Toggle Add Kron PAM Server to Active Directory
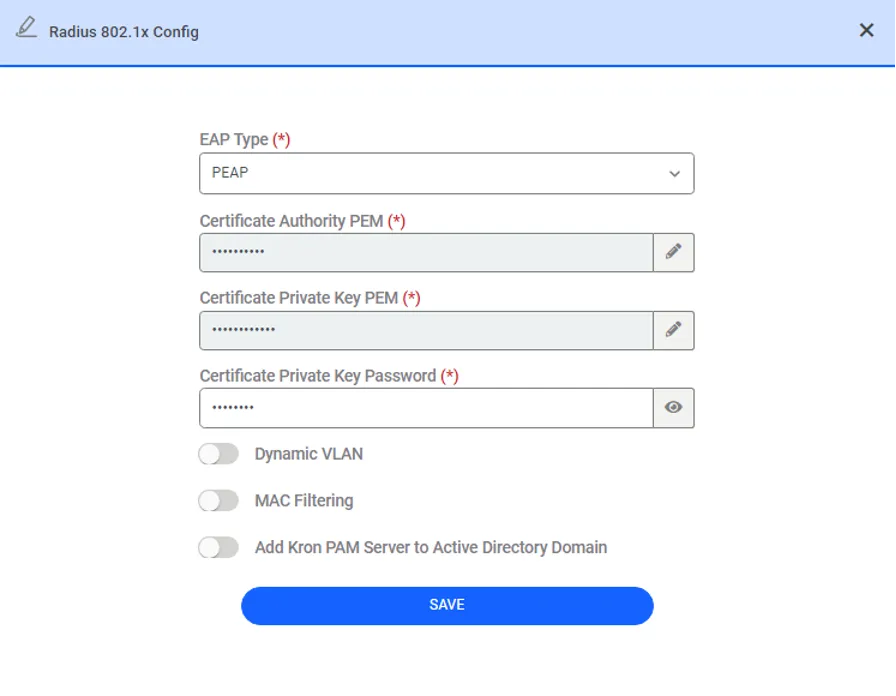This screenshot has height=696, width=896. (218, 547)
